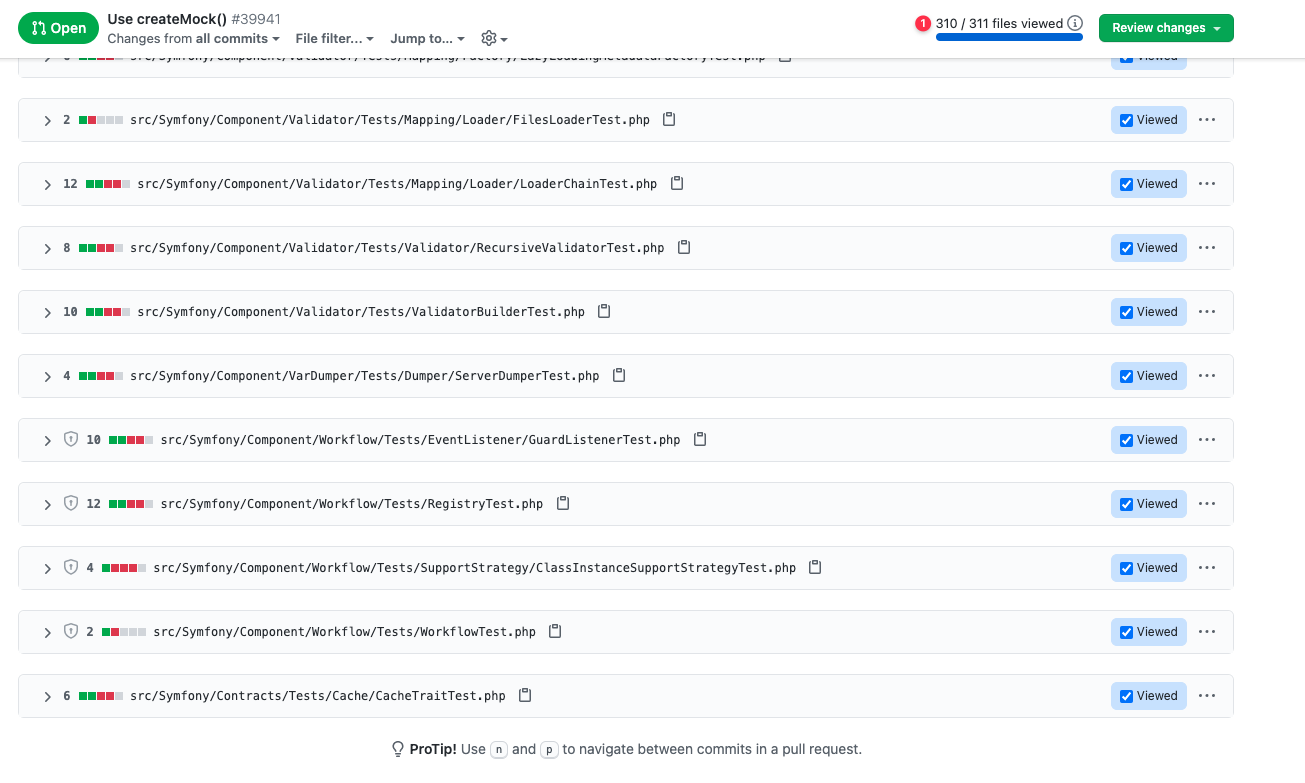Open File filter dropdown
The image size is (1305, 783).
[335, 38]
